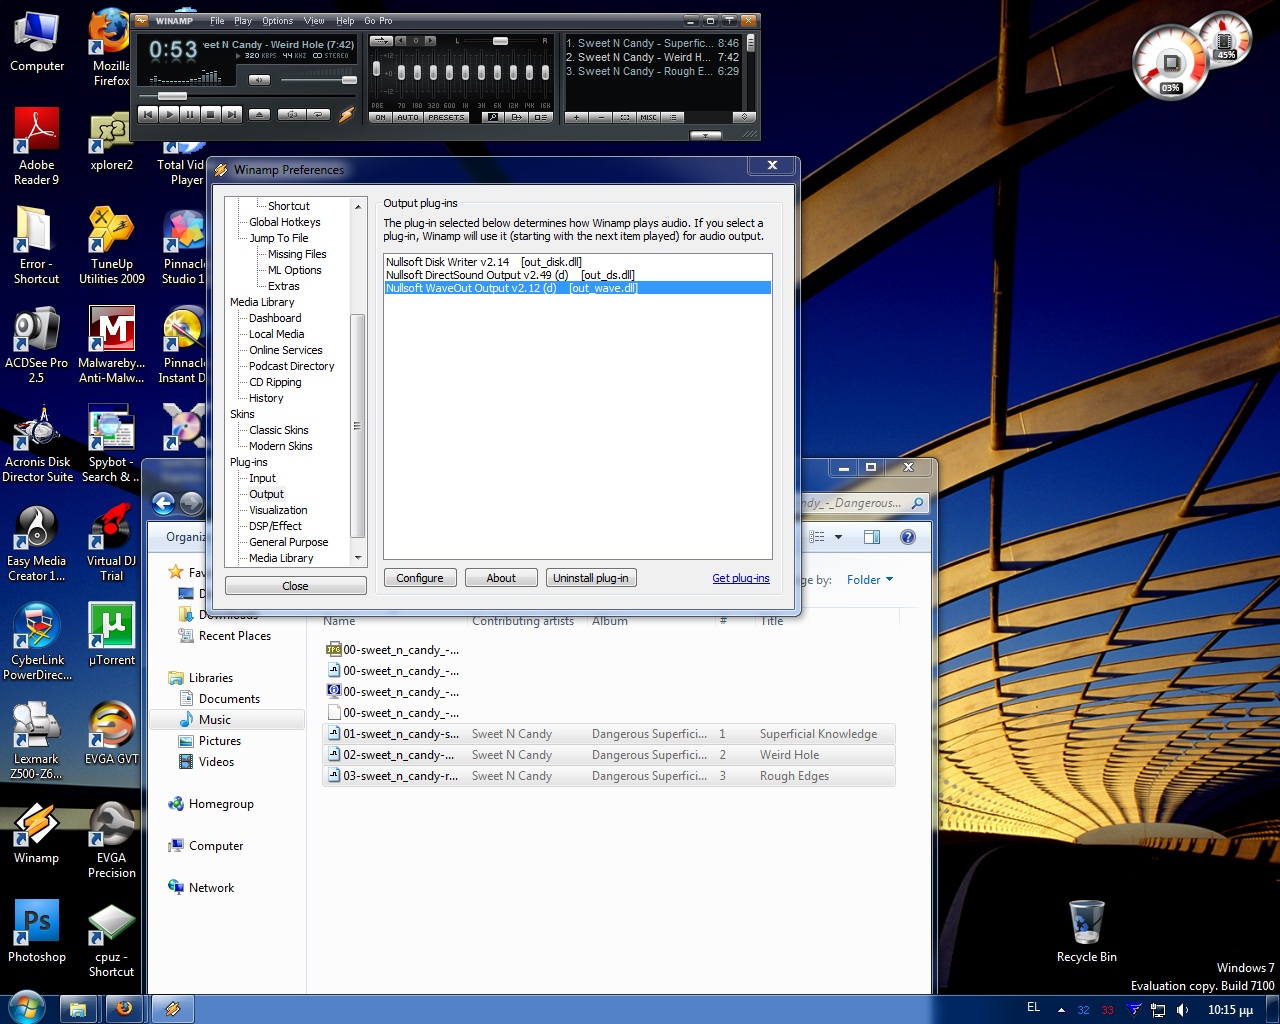
Task: Toggle Winamp shuffle button
Action: coord(292,114)
